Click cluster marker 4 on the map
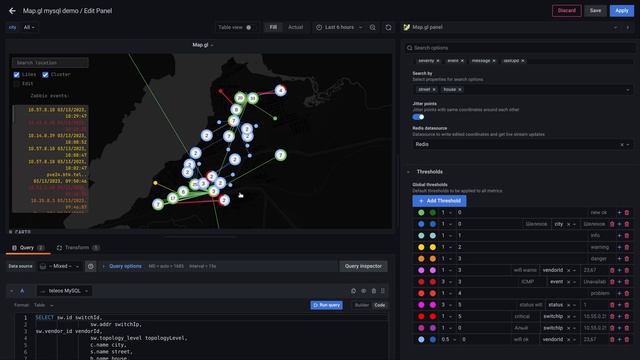 point(280,90)
